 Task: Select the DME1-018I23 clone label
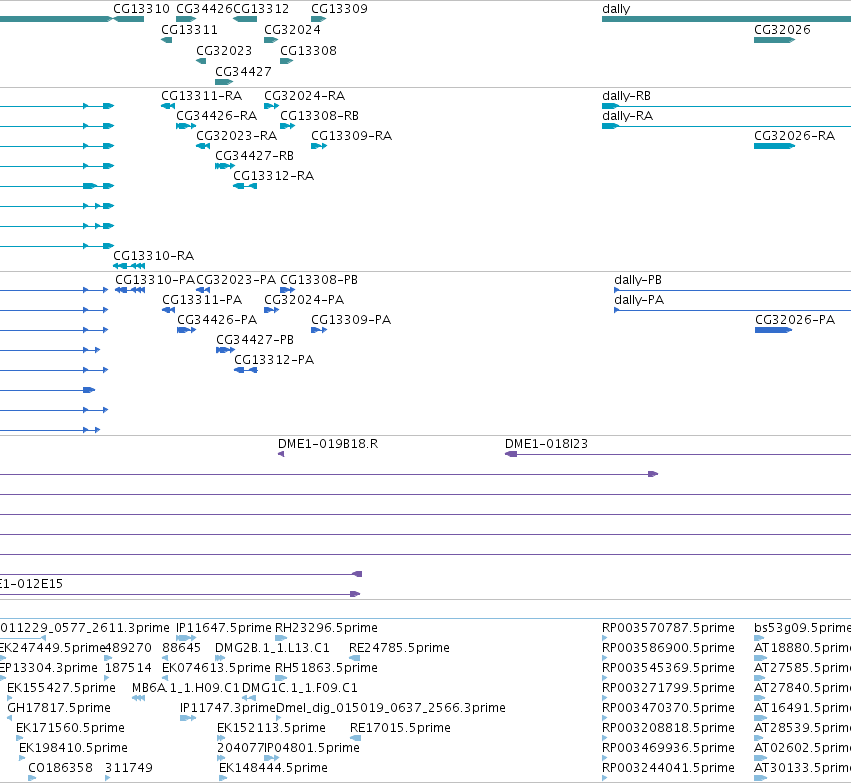click(x=546, y=443)
